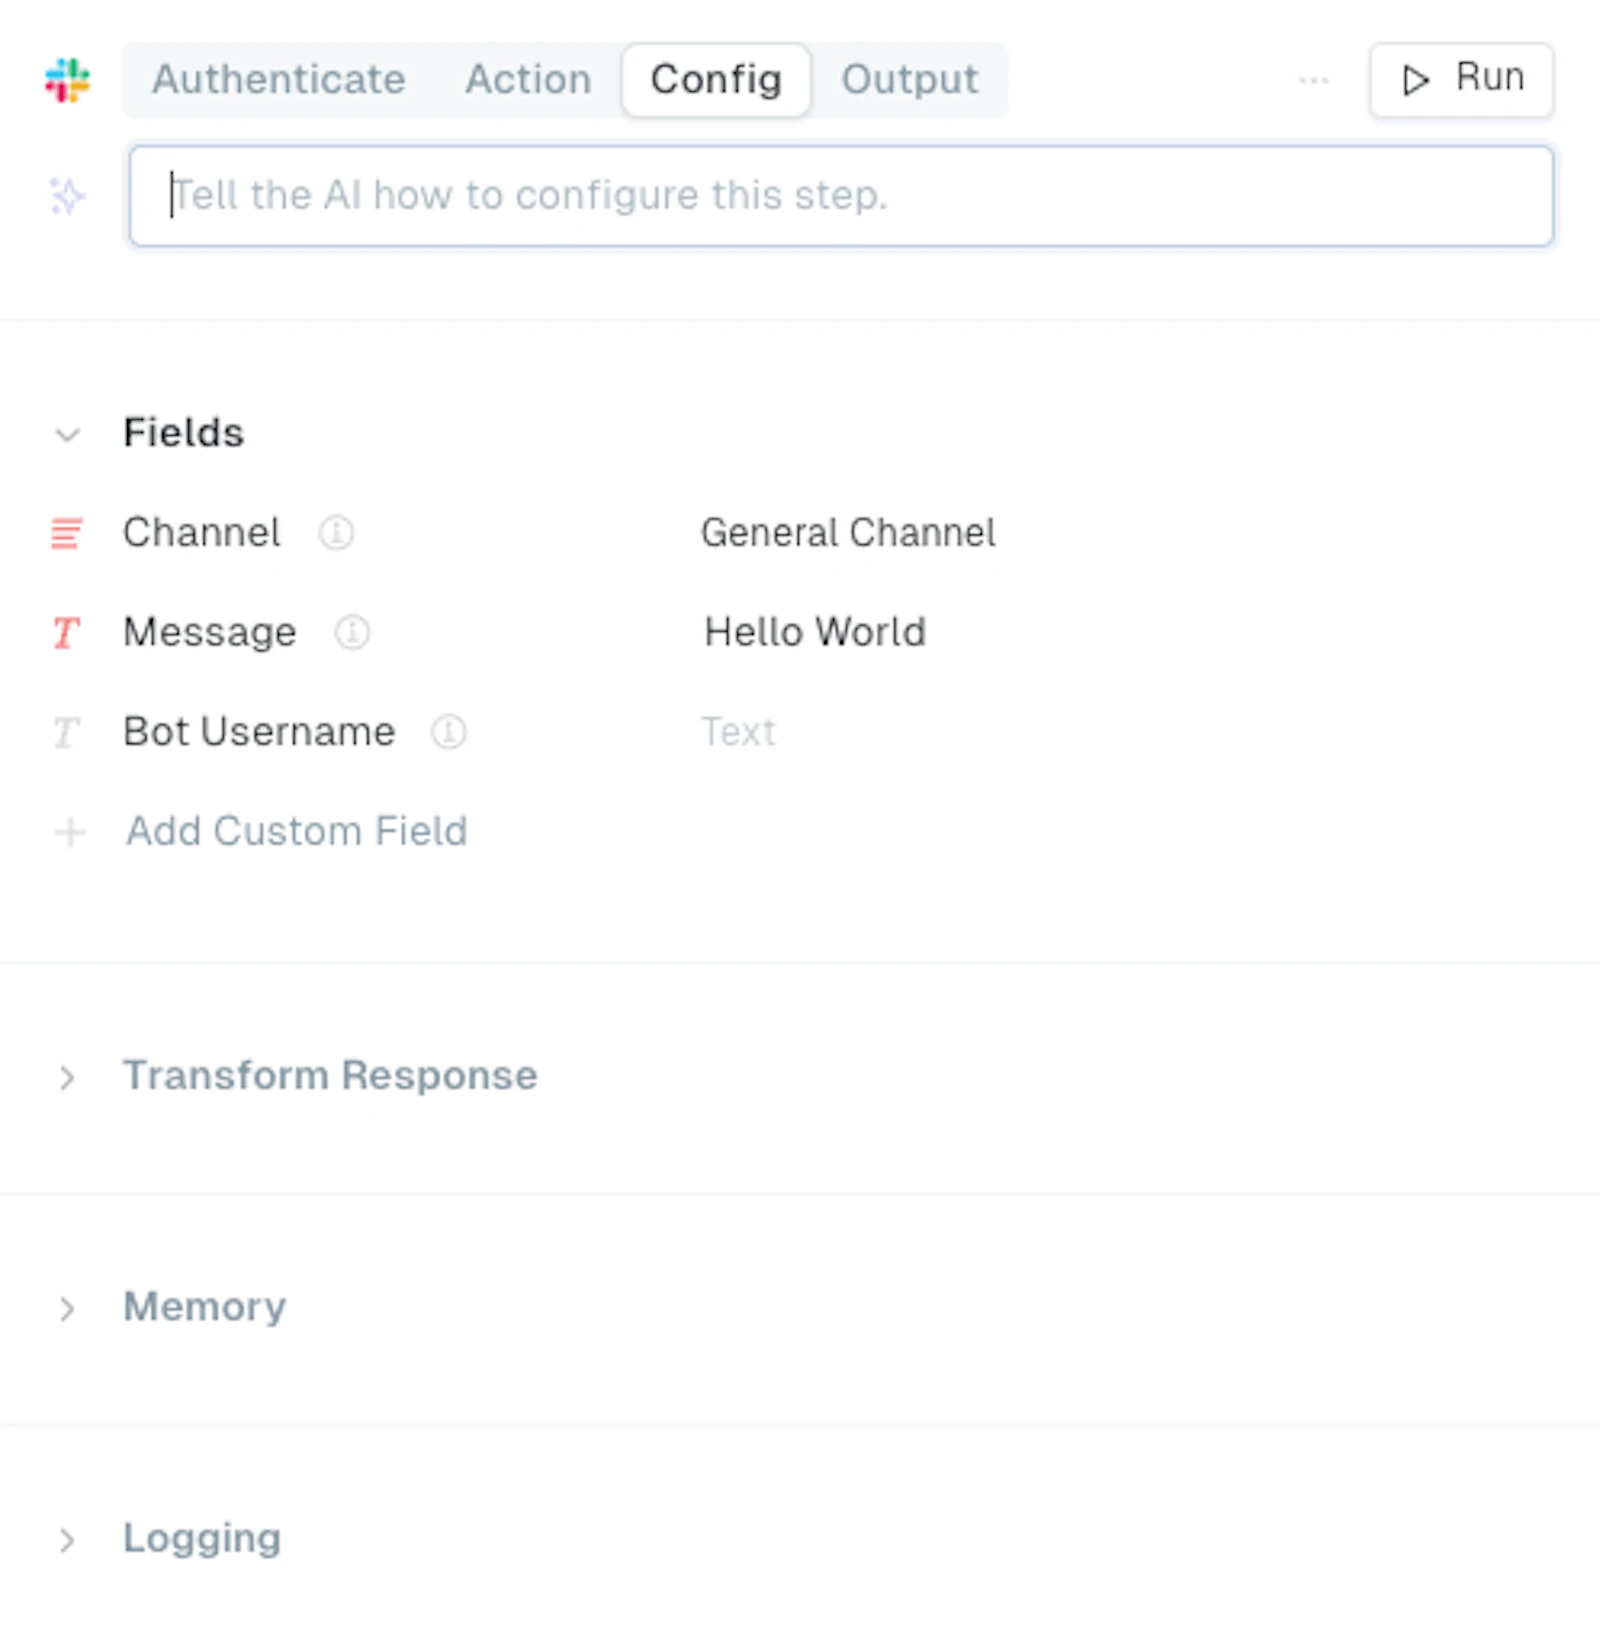Image resolution: width=1600 pixels, height=1629 pixels.
Task: Focus the AI configure step prompt field
Action: click(841, 196)
